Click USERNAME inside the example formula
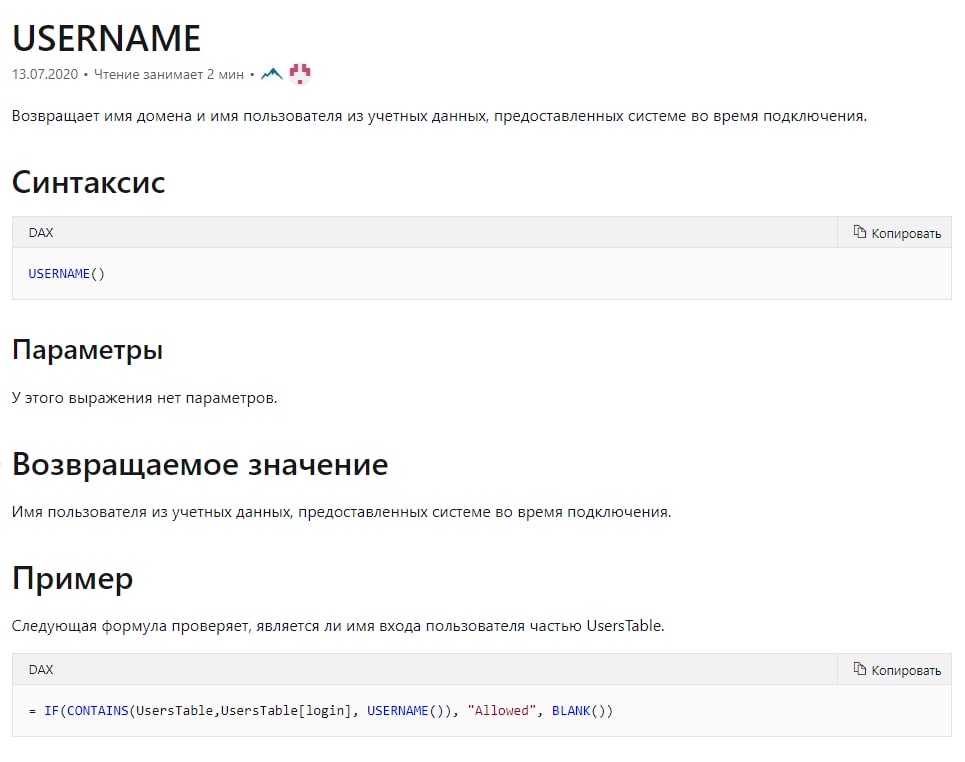The height and width of the screenshot is (762, 965). pyautogui.click(x=398, y=711)
